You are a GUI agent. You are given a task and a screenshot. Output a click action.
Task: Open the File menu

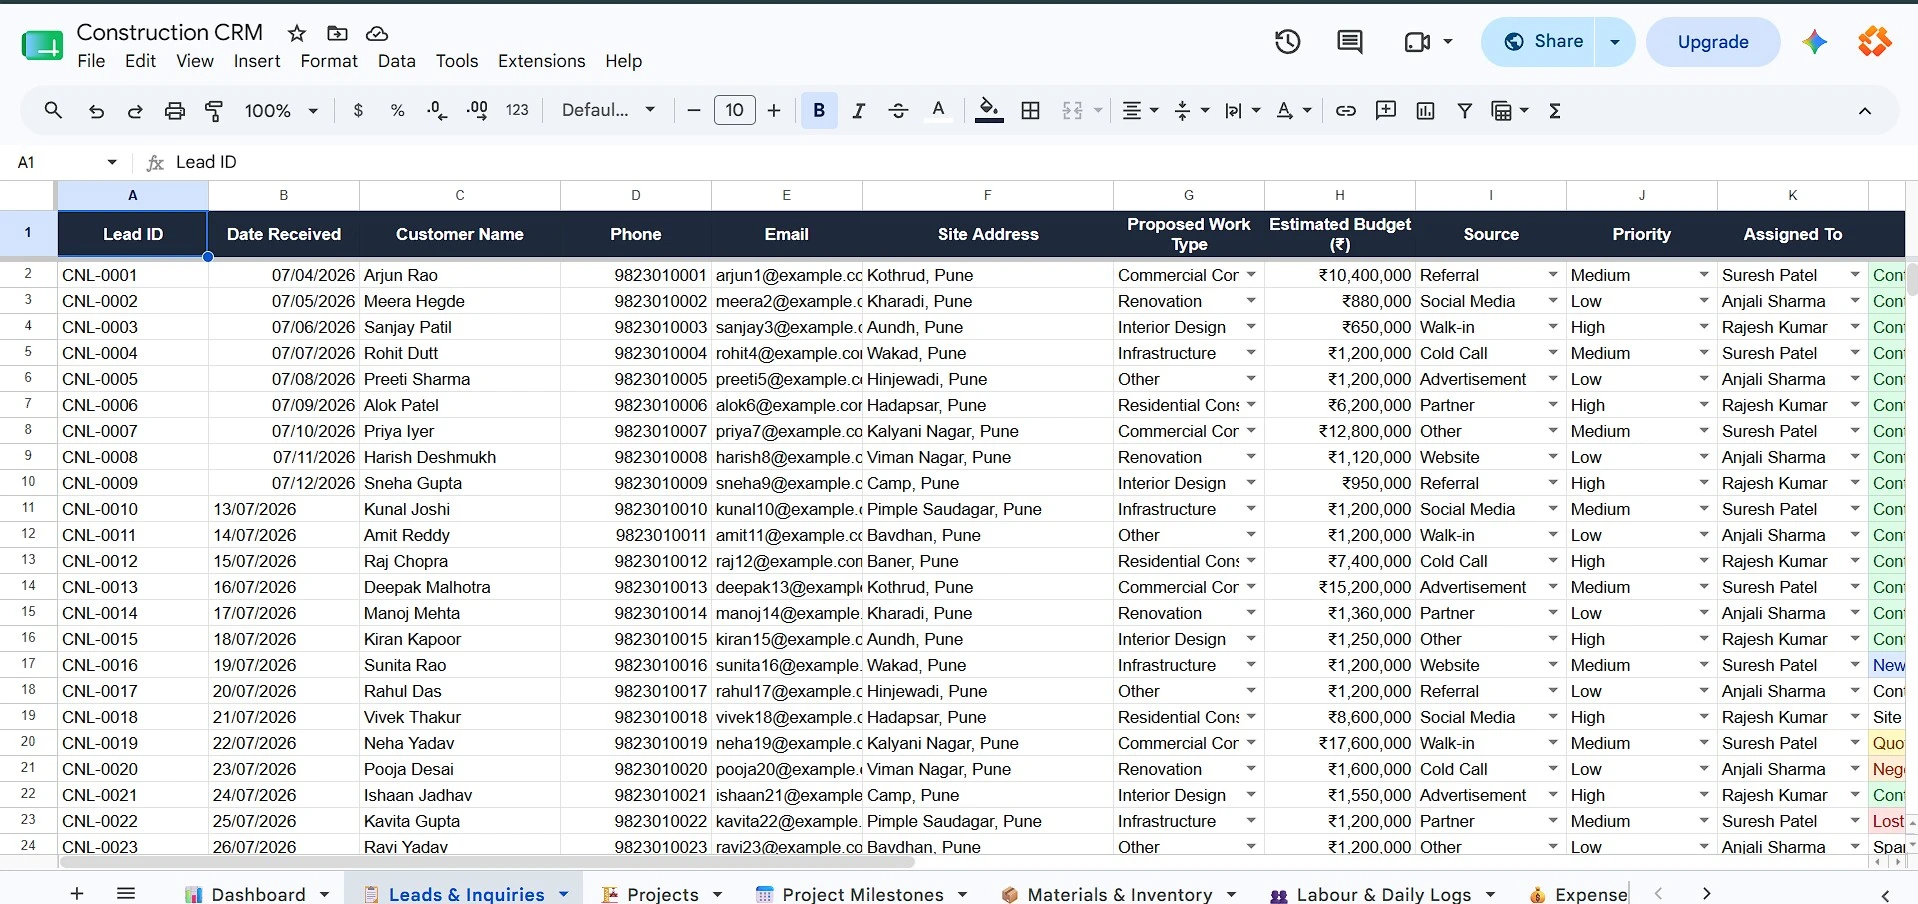pyautogui.click(x=91, y=61)
